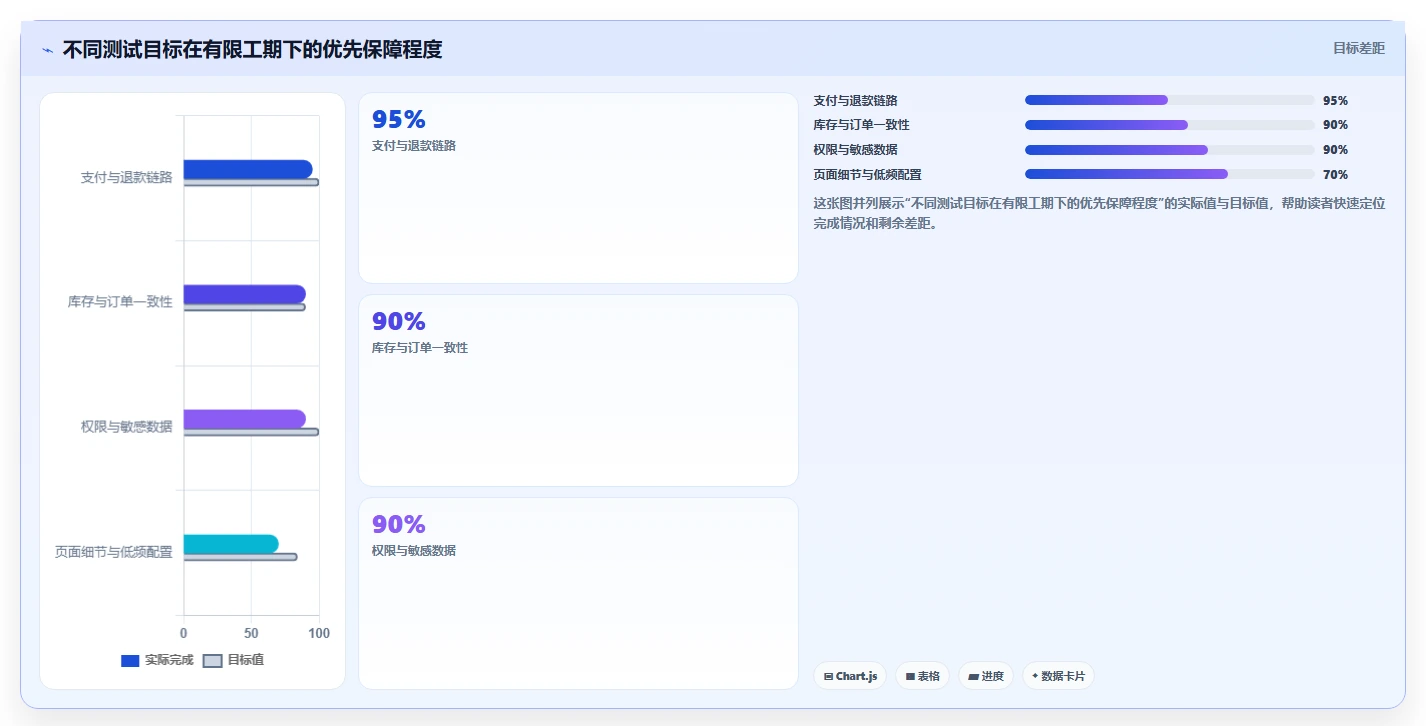The height and width of the screenshot is (726, 1426).
Task: Click the 权限与敏感数据 chart axis label
Action: coord(126,426)
